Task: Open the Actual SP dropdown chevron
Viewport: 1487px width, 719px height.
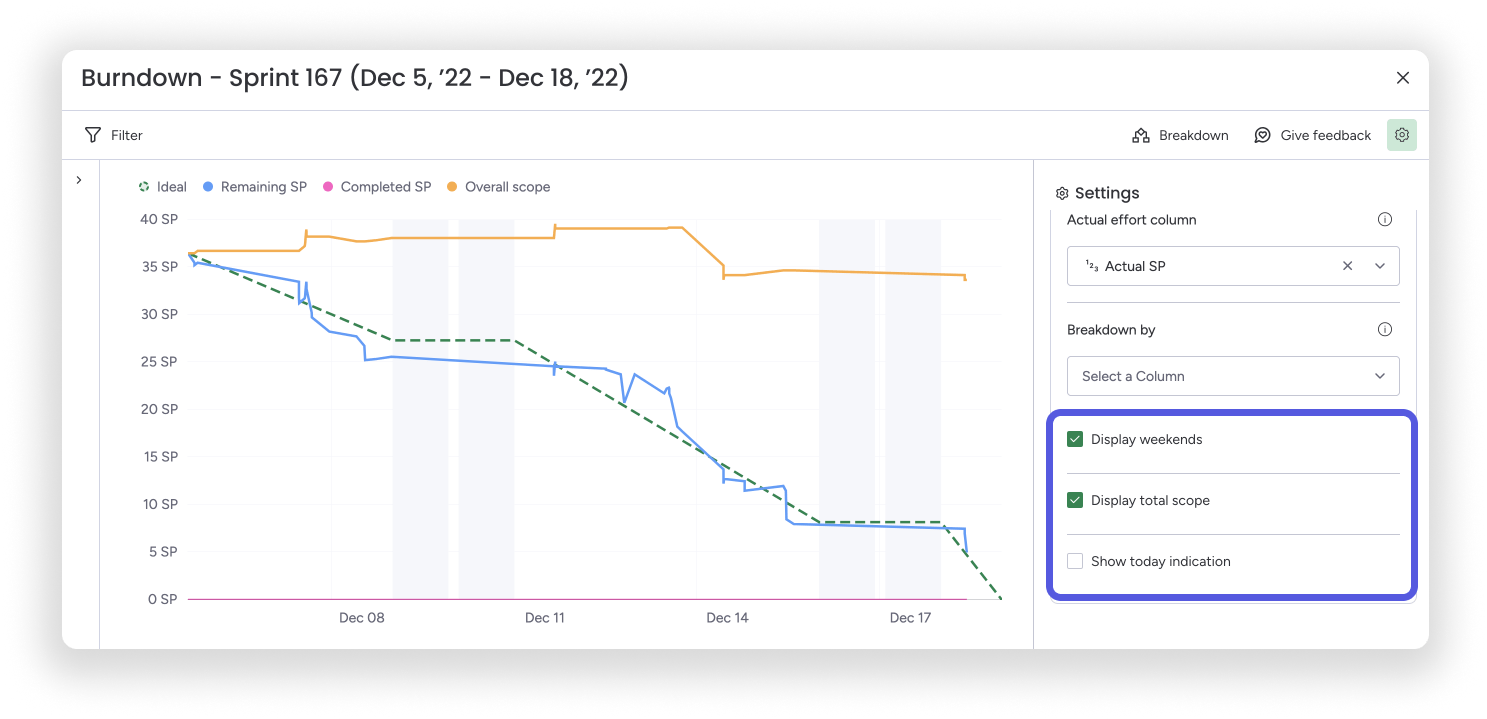Action: click(x=1380, y=266)
